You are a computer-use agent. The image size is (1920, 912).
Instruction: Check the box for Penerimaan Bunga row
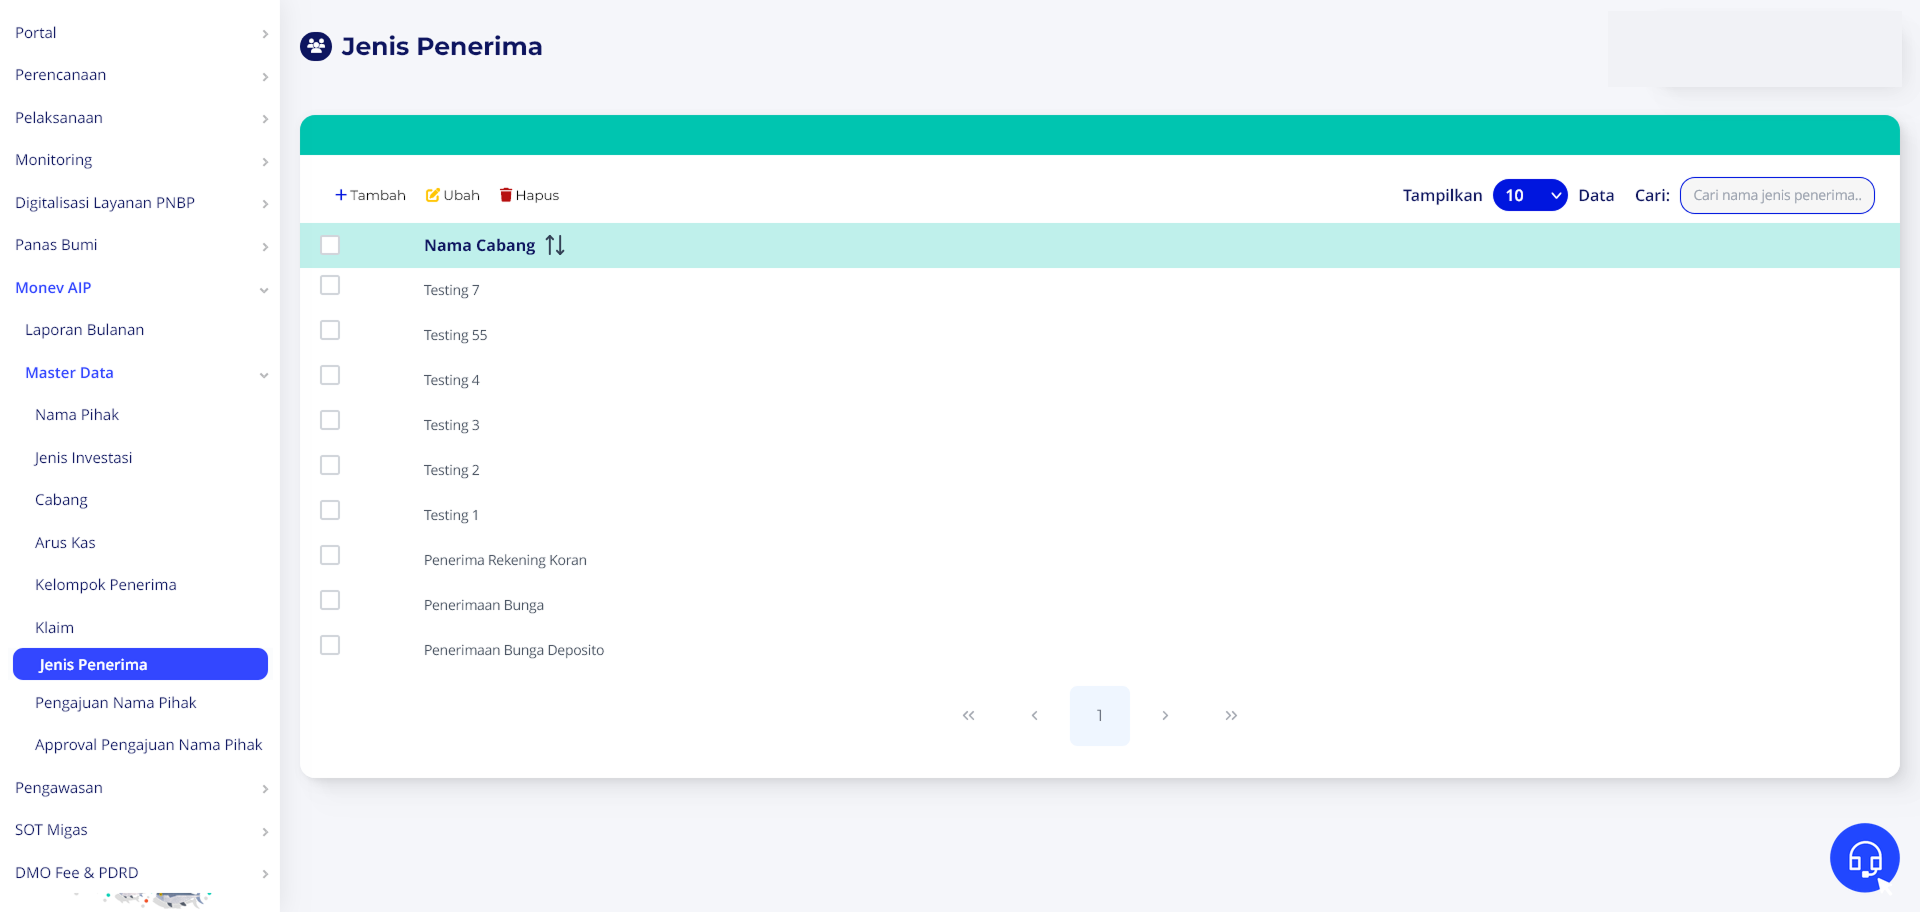(x=330, y=600)
